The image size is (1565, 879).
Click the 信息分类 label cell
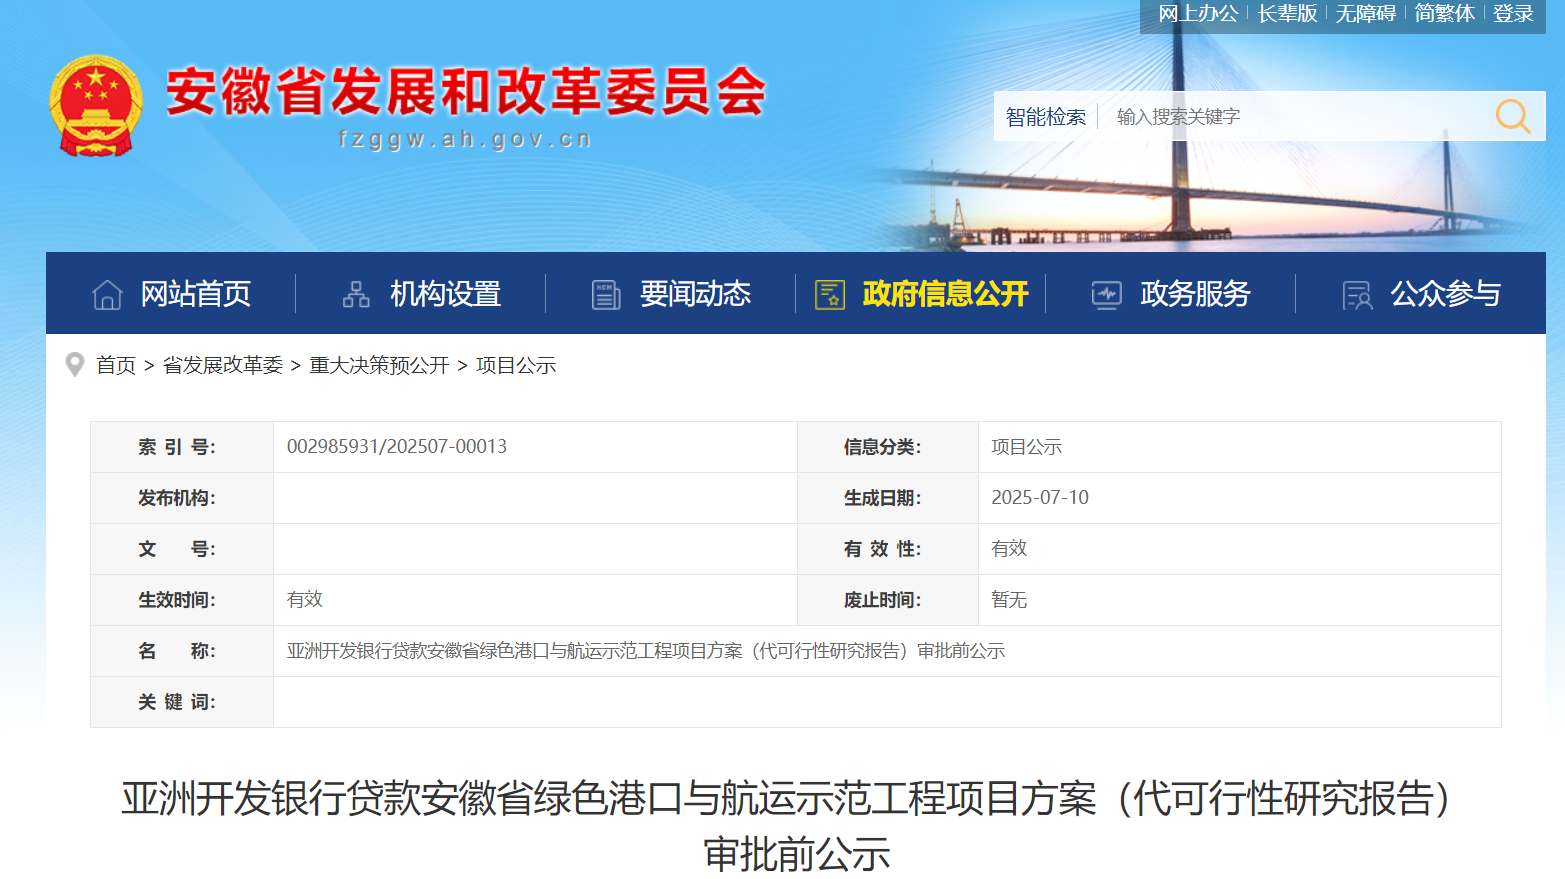pos(888,447)
